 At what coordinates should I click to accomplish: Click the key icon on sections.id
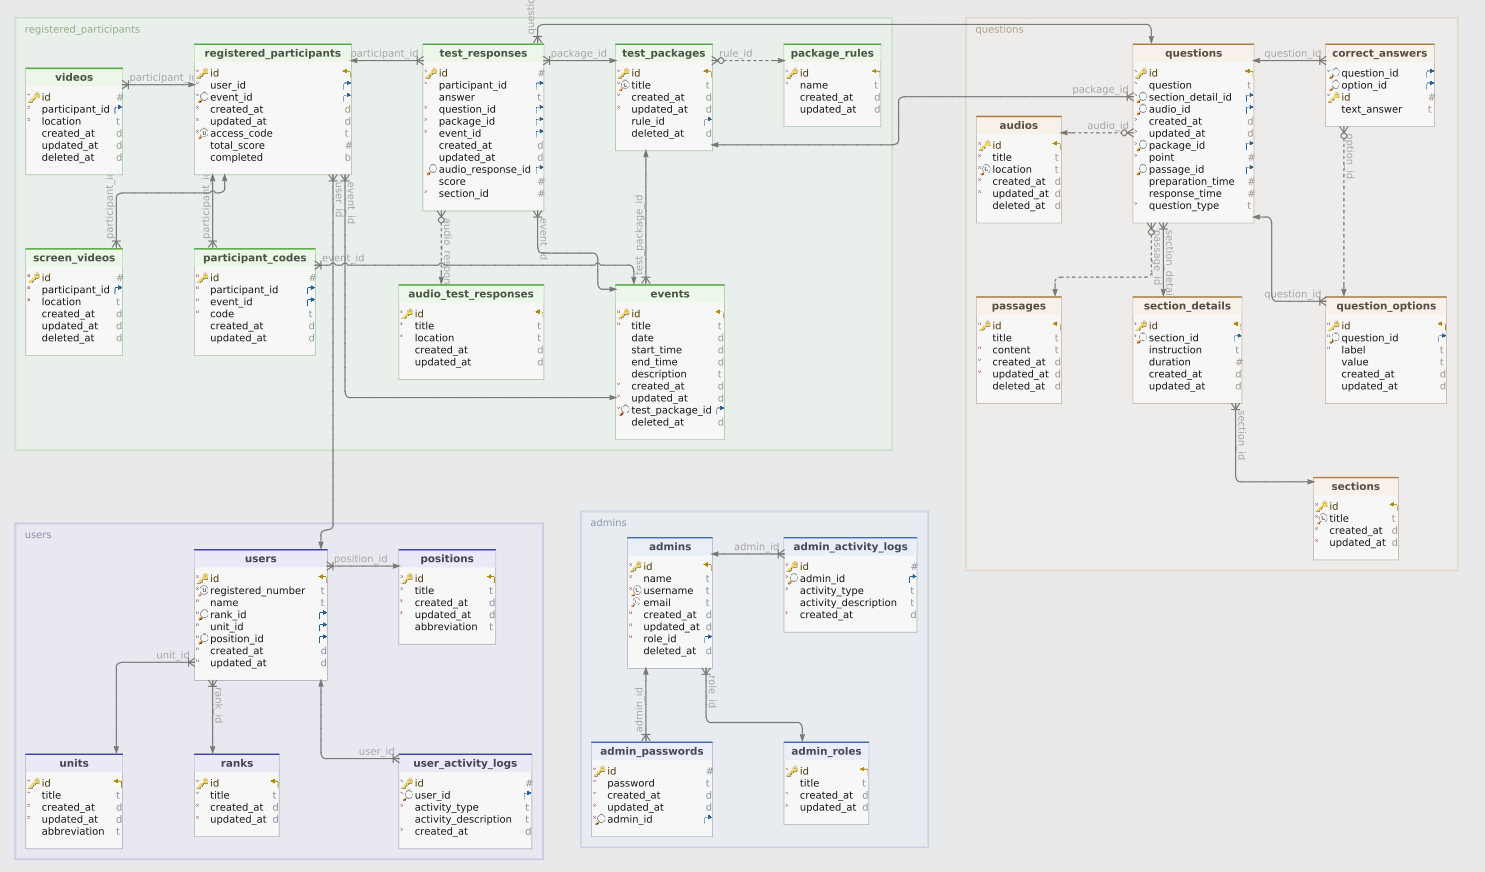click(1325, 506)
